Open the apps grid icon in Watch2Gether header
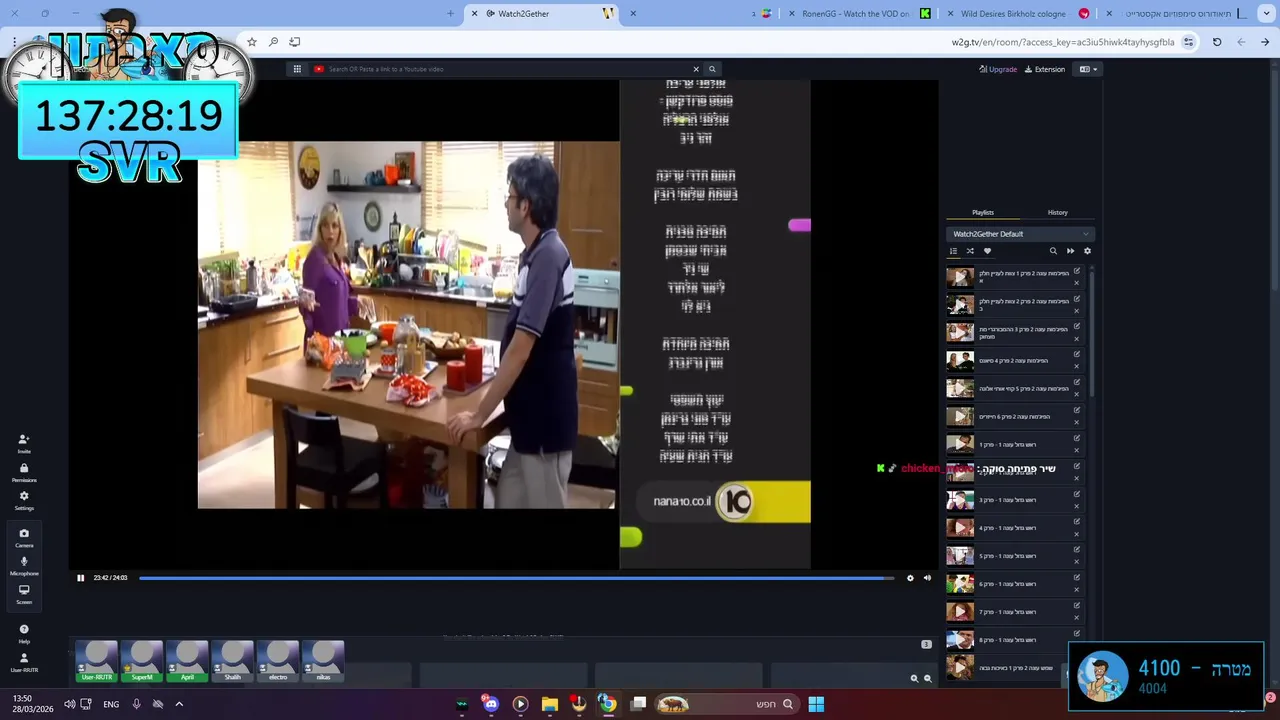This screenshot has height=720, width=1280. [297, 69]
